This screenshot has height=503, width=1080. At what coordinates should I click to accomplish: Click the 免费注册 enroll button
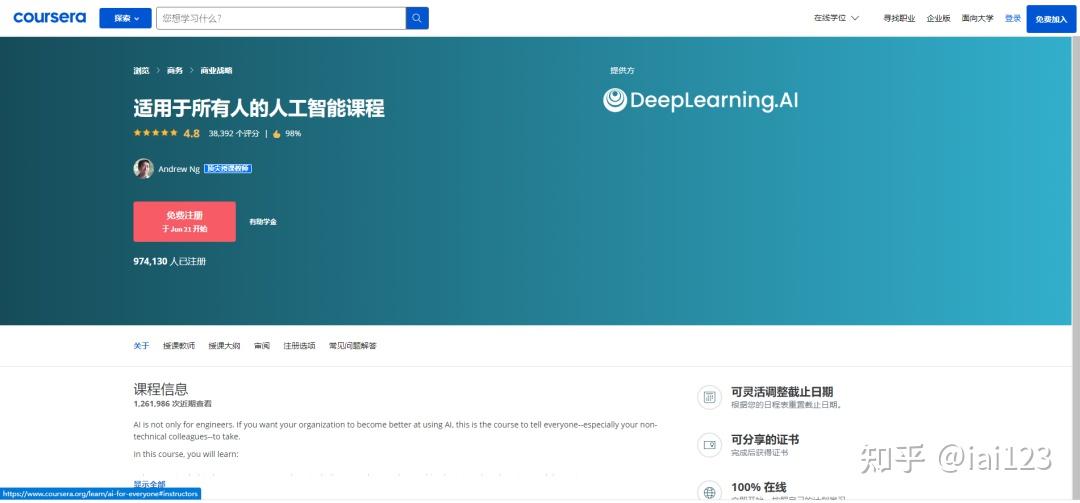[185, 221]
